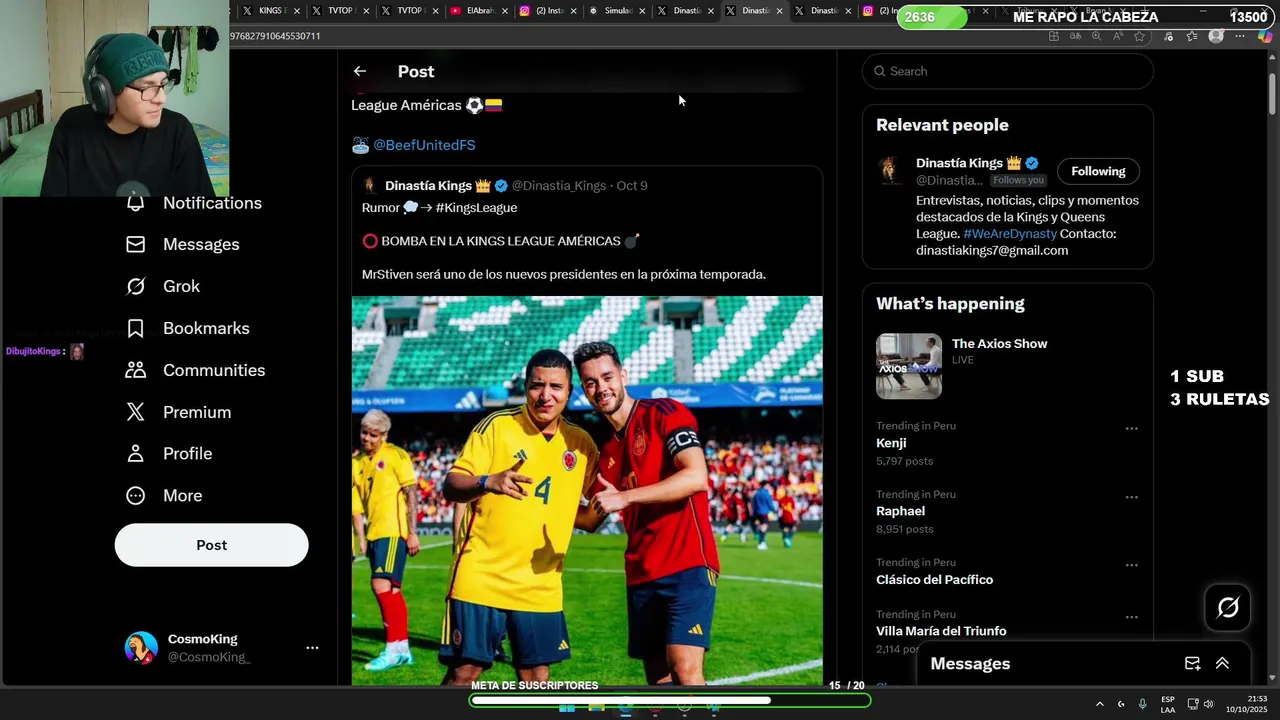This screenshot has height=720, width=1280.
Task: Open Grok from the sidebar
Action: (x=163, y=286)
